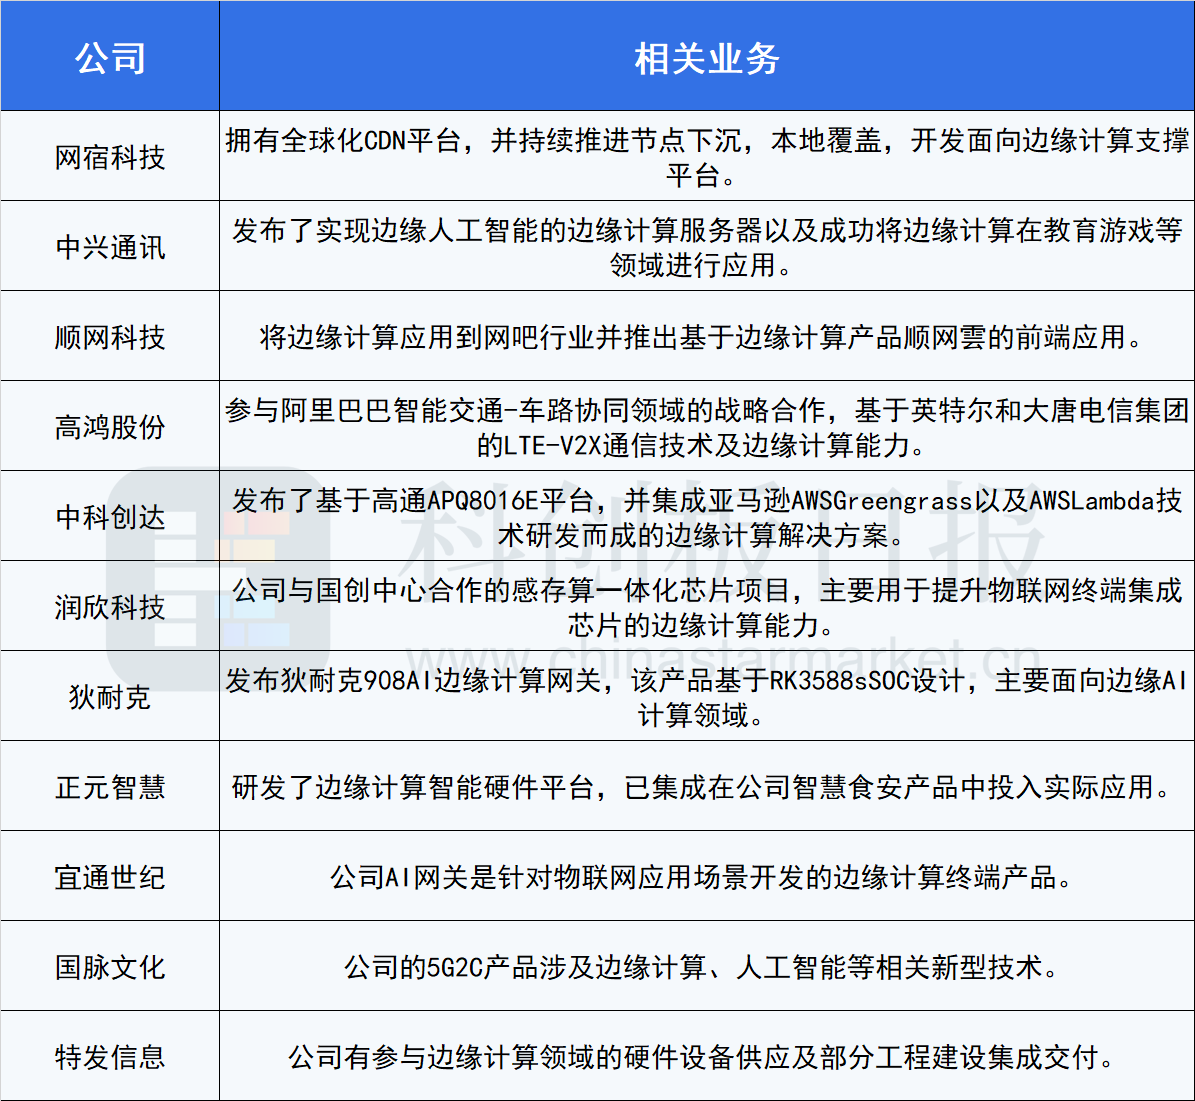This screenshot has width=1195, height=1101.
Task: Select the company cell 特发信息
Action: point(110,1057)
